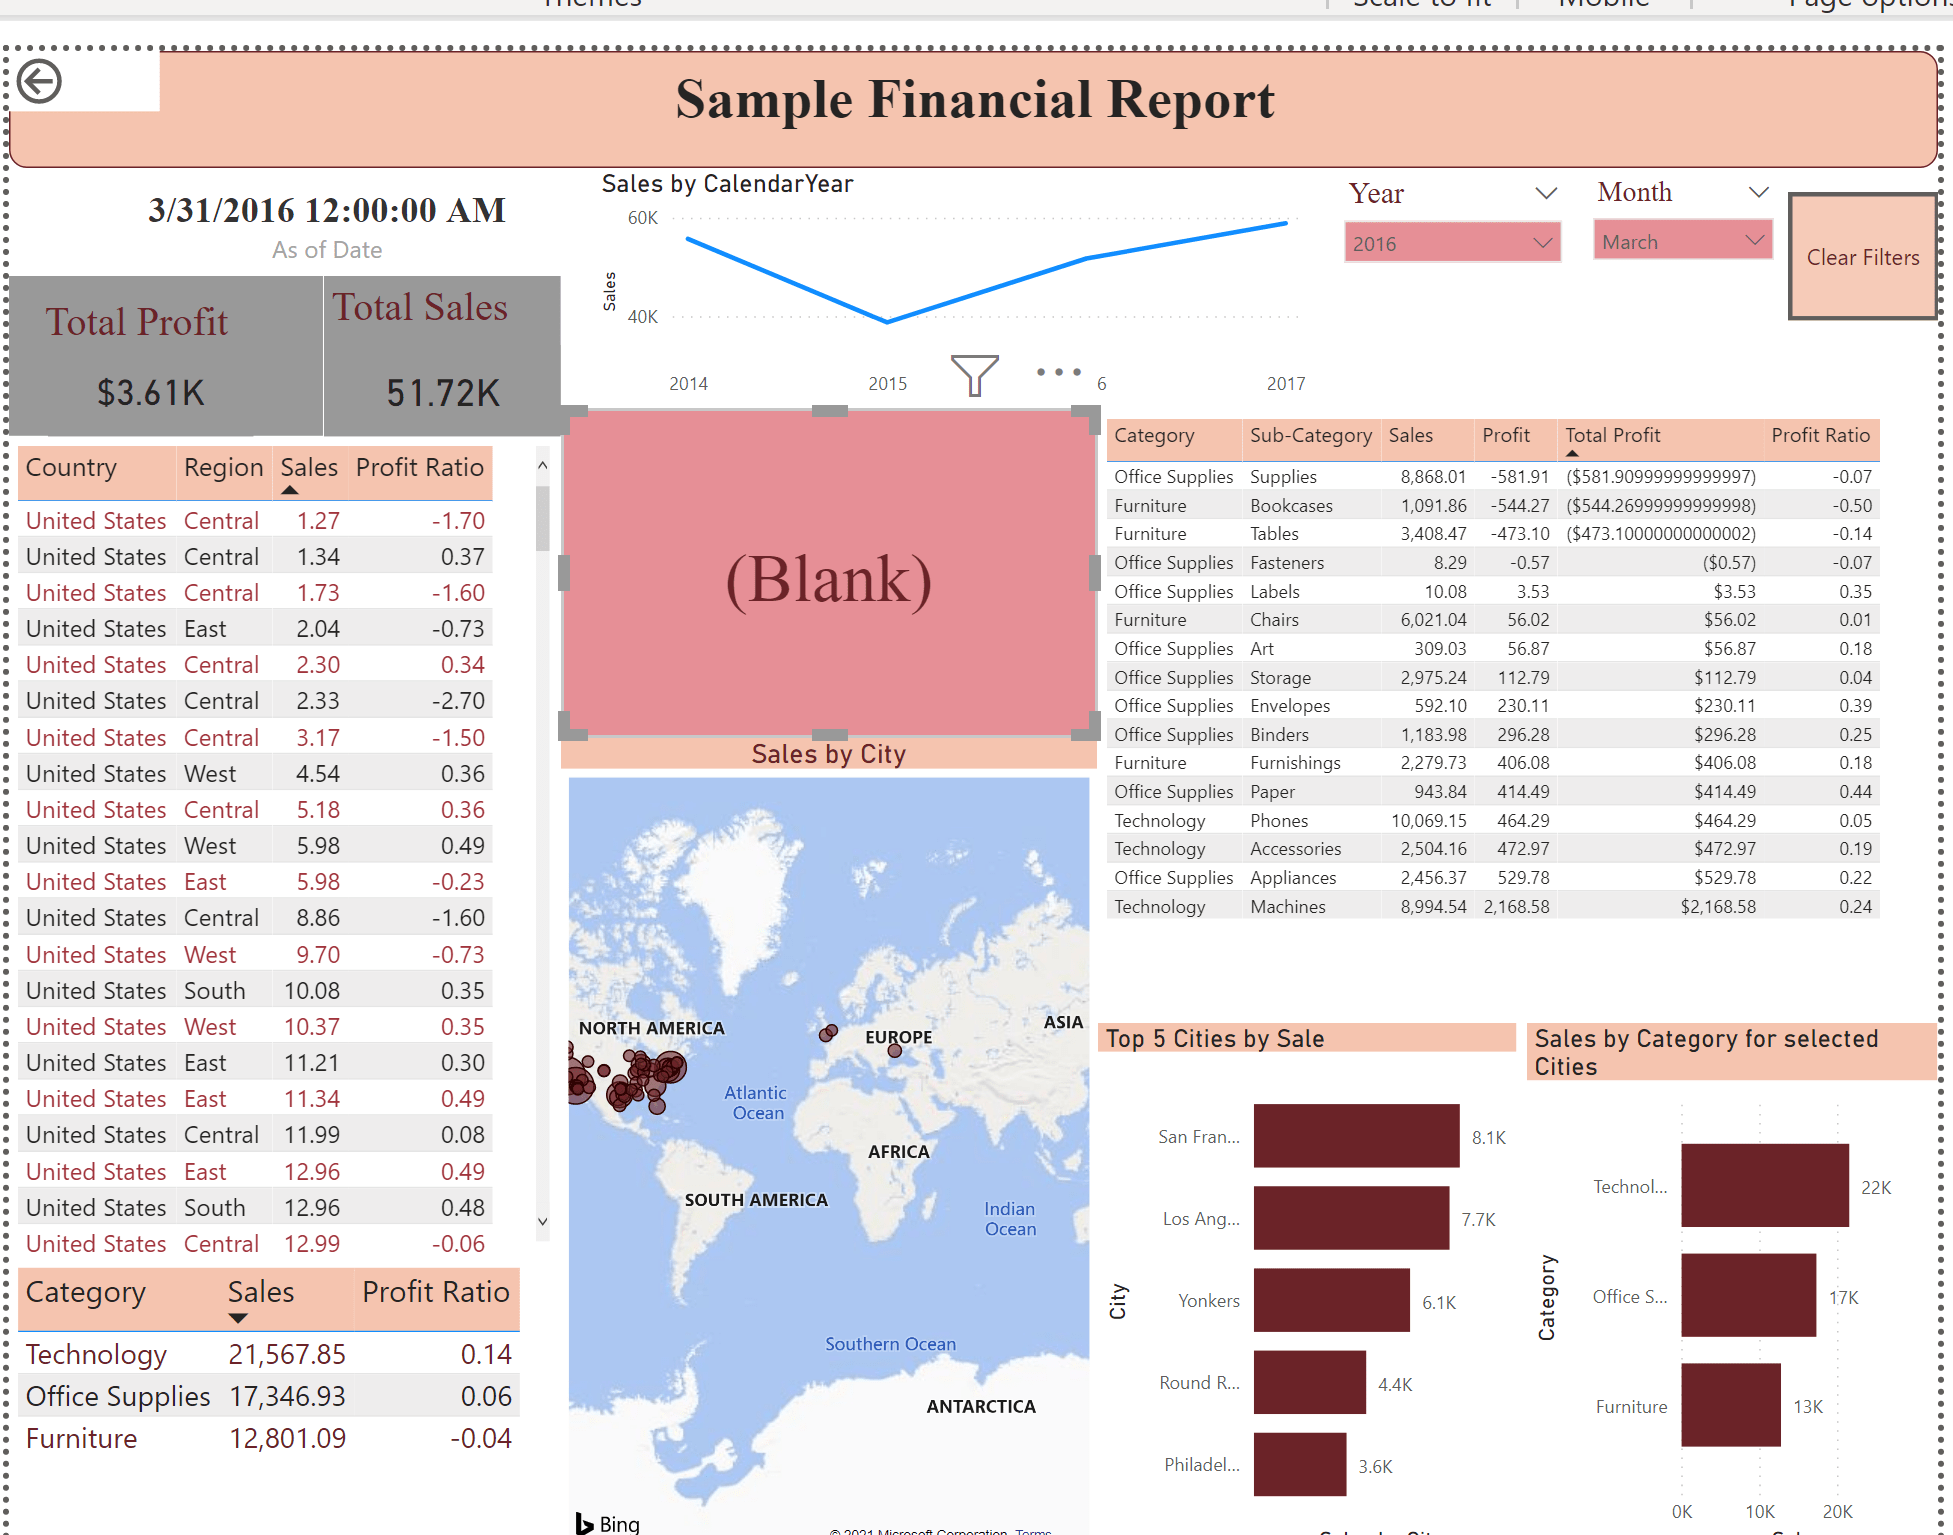This screenshot has height=1535, width=1953.
Task: Expand the Year slicer dropdown
Action: click(x=1545, y=192)
